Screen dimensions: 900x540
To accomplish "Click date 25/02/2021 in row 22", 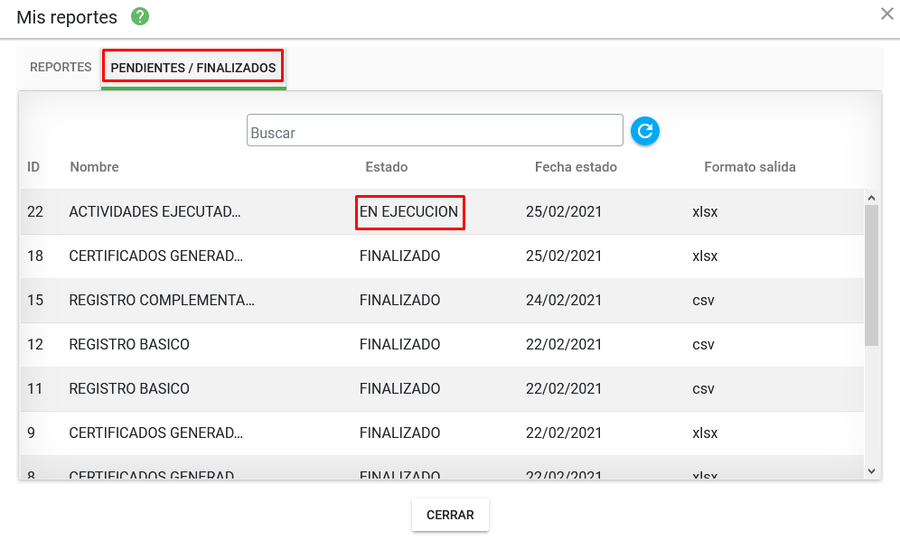I will point(564,212).
